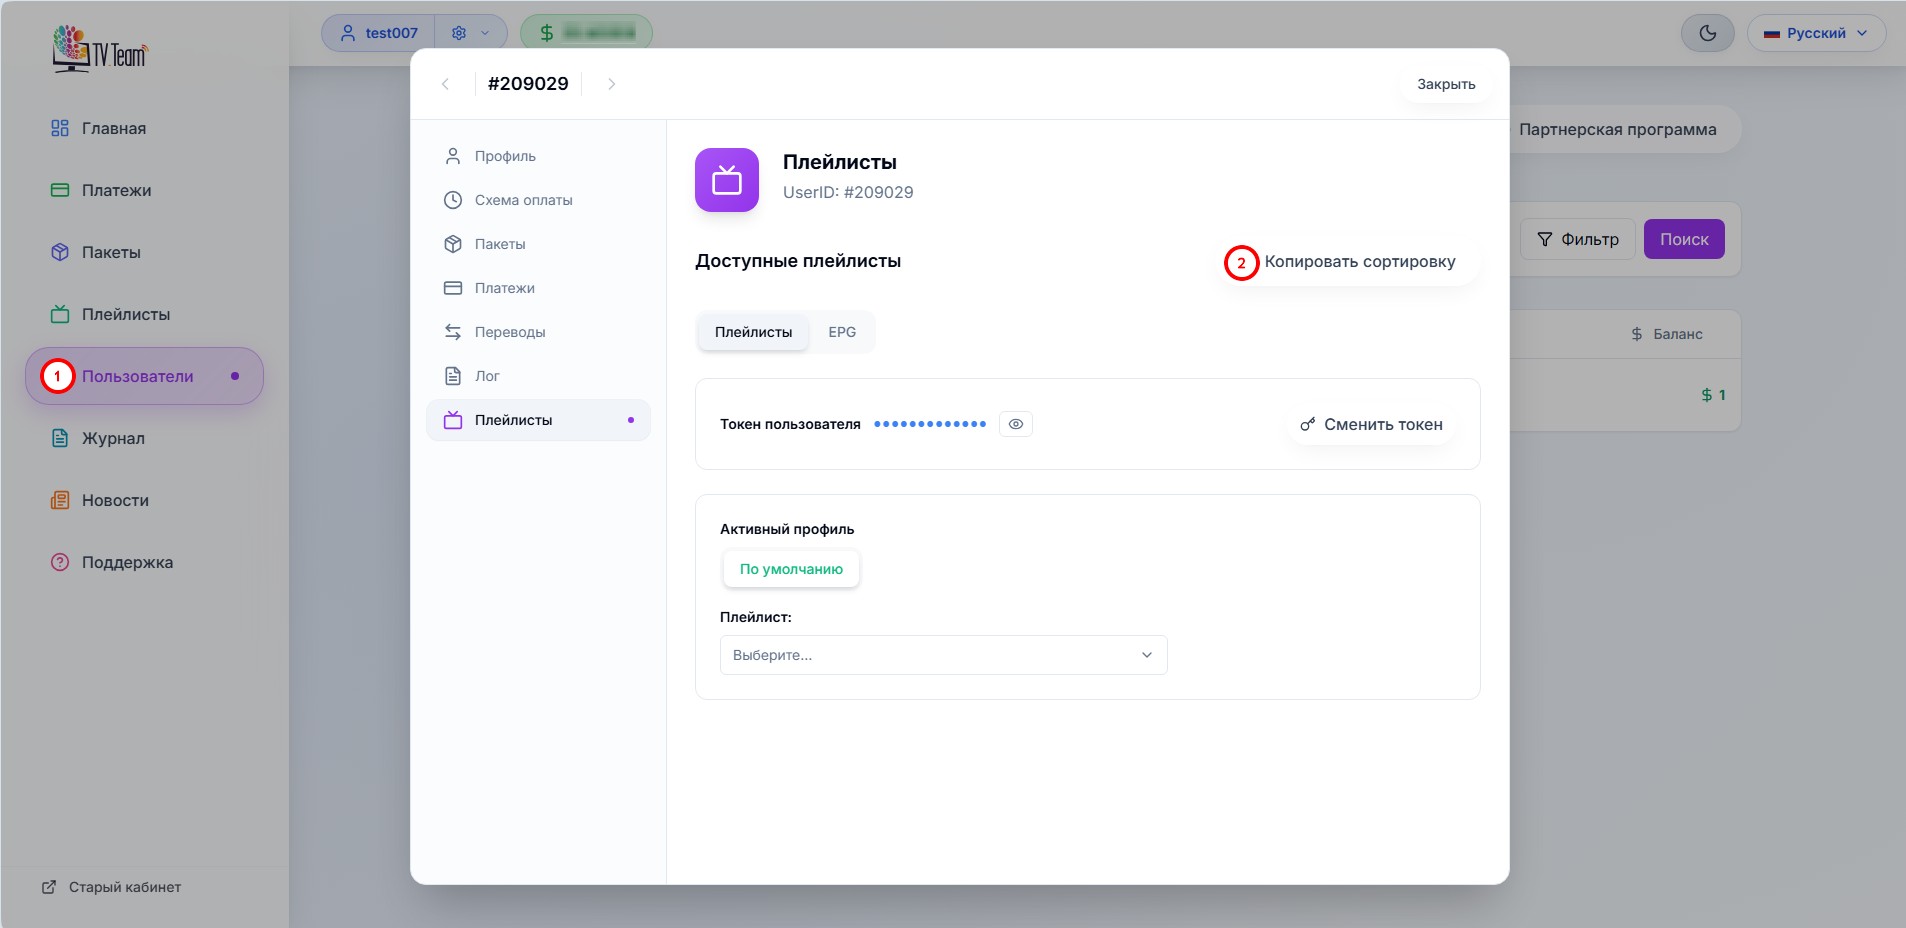Switch to the EPG tab

pos(841,332)
